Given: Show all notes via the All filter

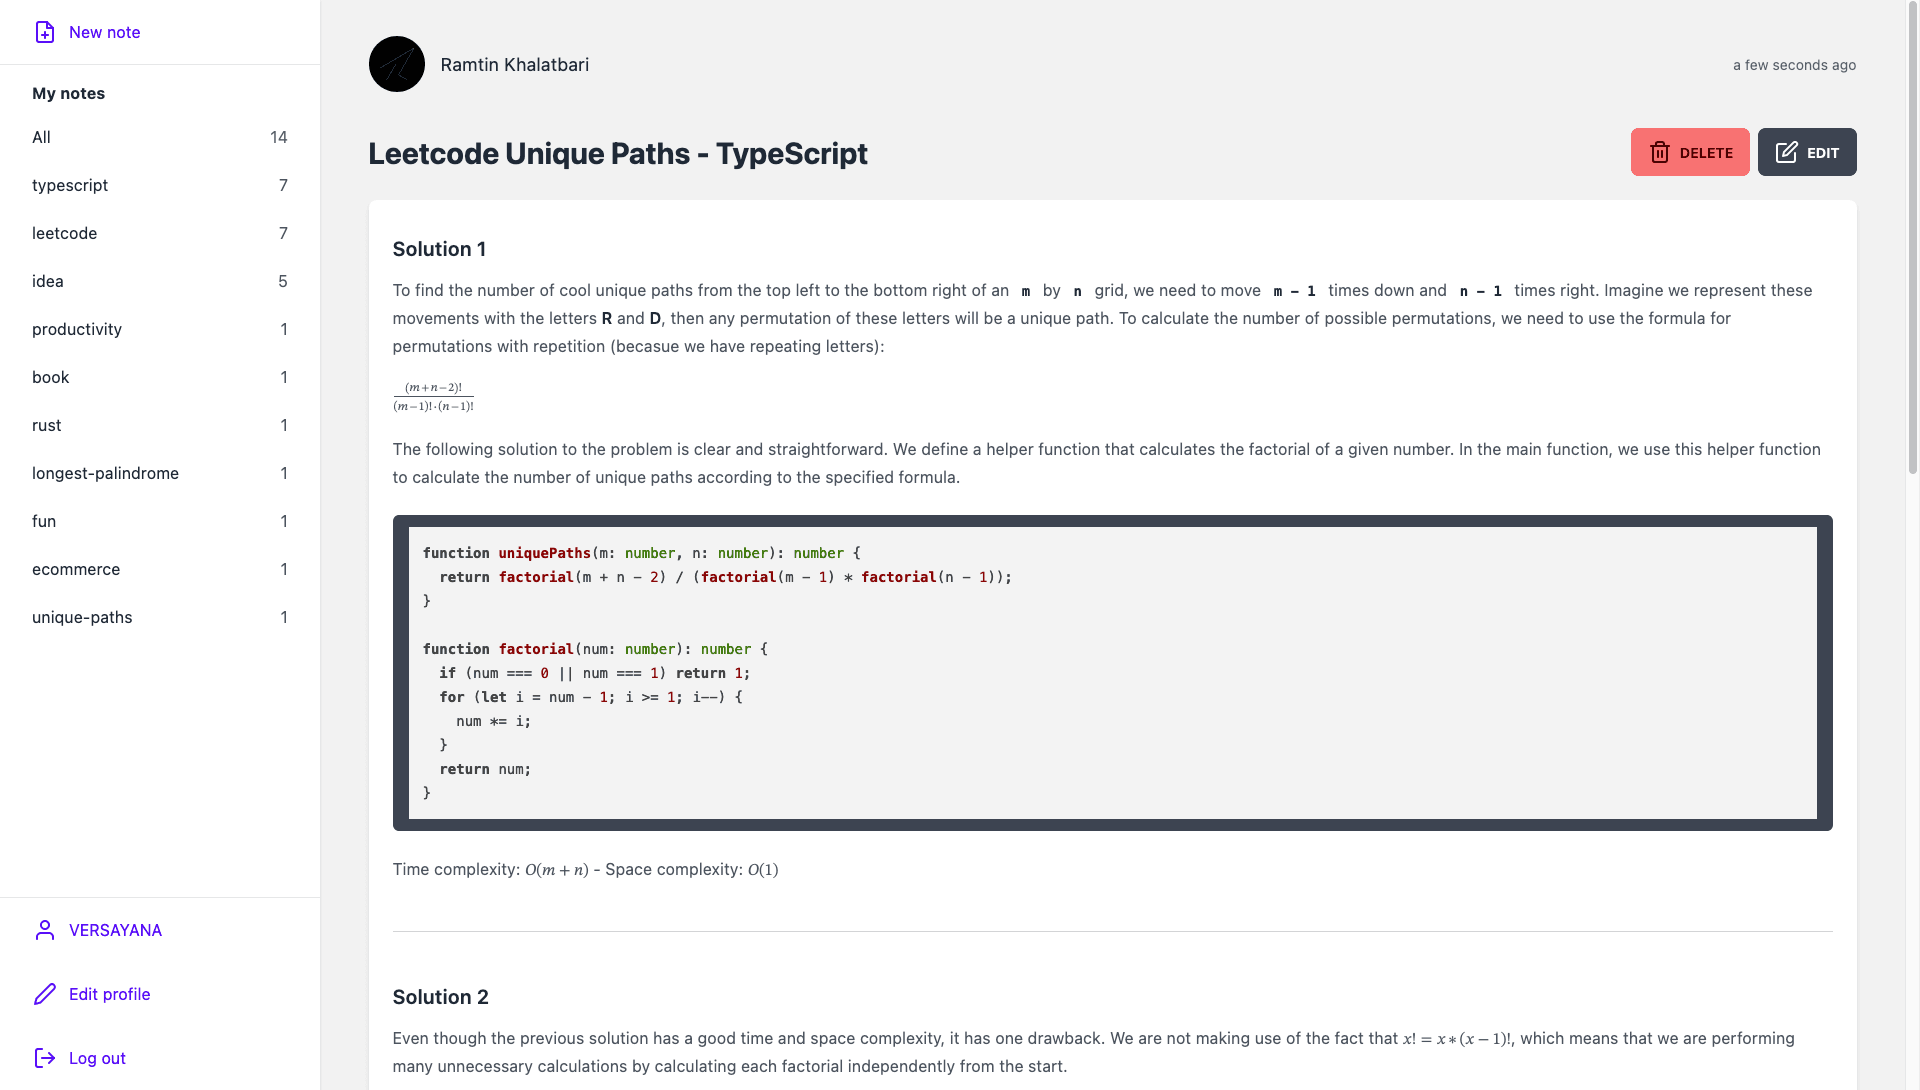Looking at the screenshot, I should click(41, 137).
